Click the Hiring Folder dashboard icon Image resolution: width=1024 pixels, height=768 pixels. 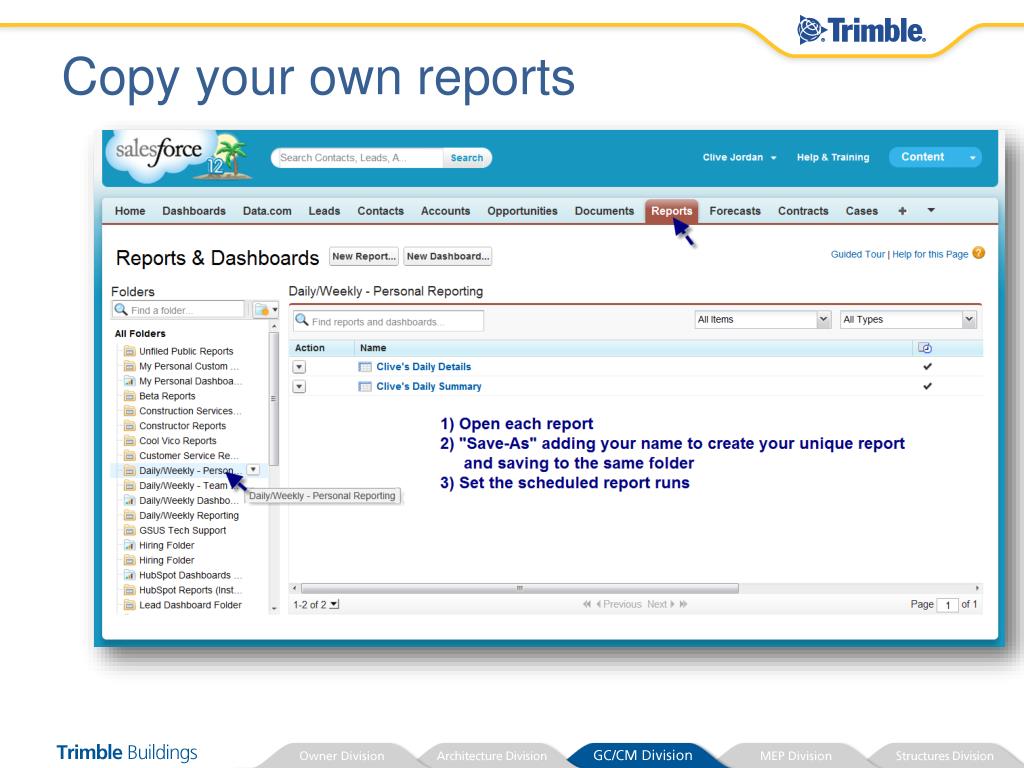129,545
